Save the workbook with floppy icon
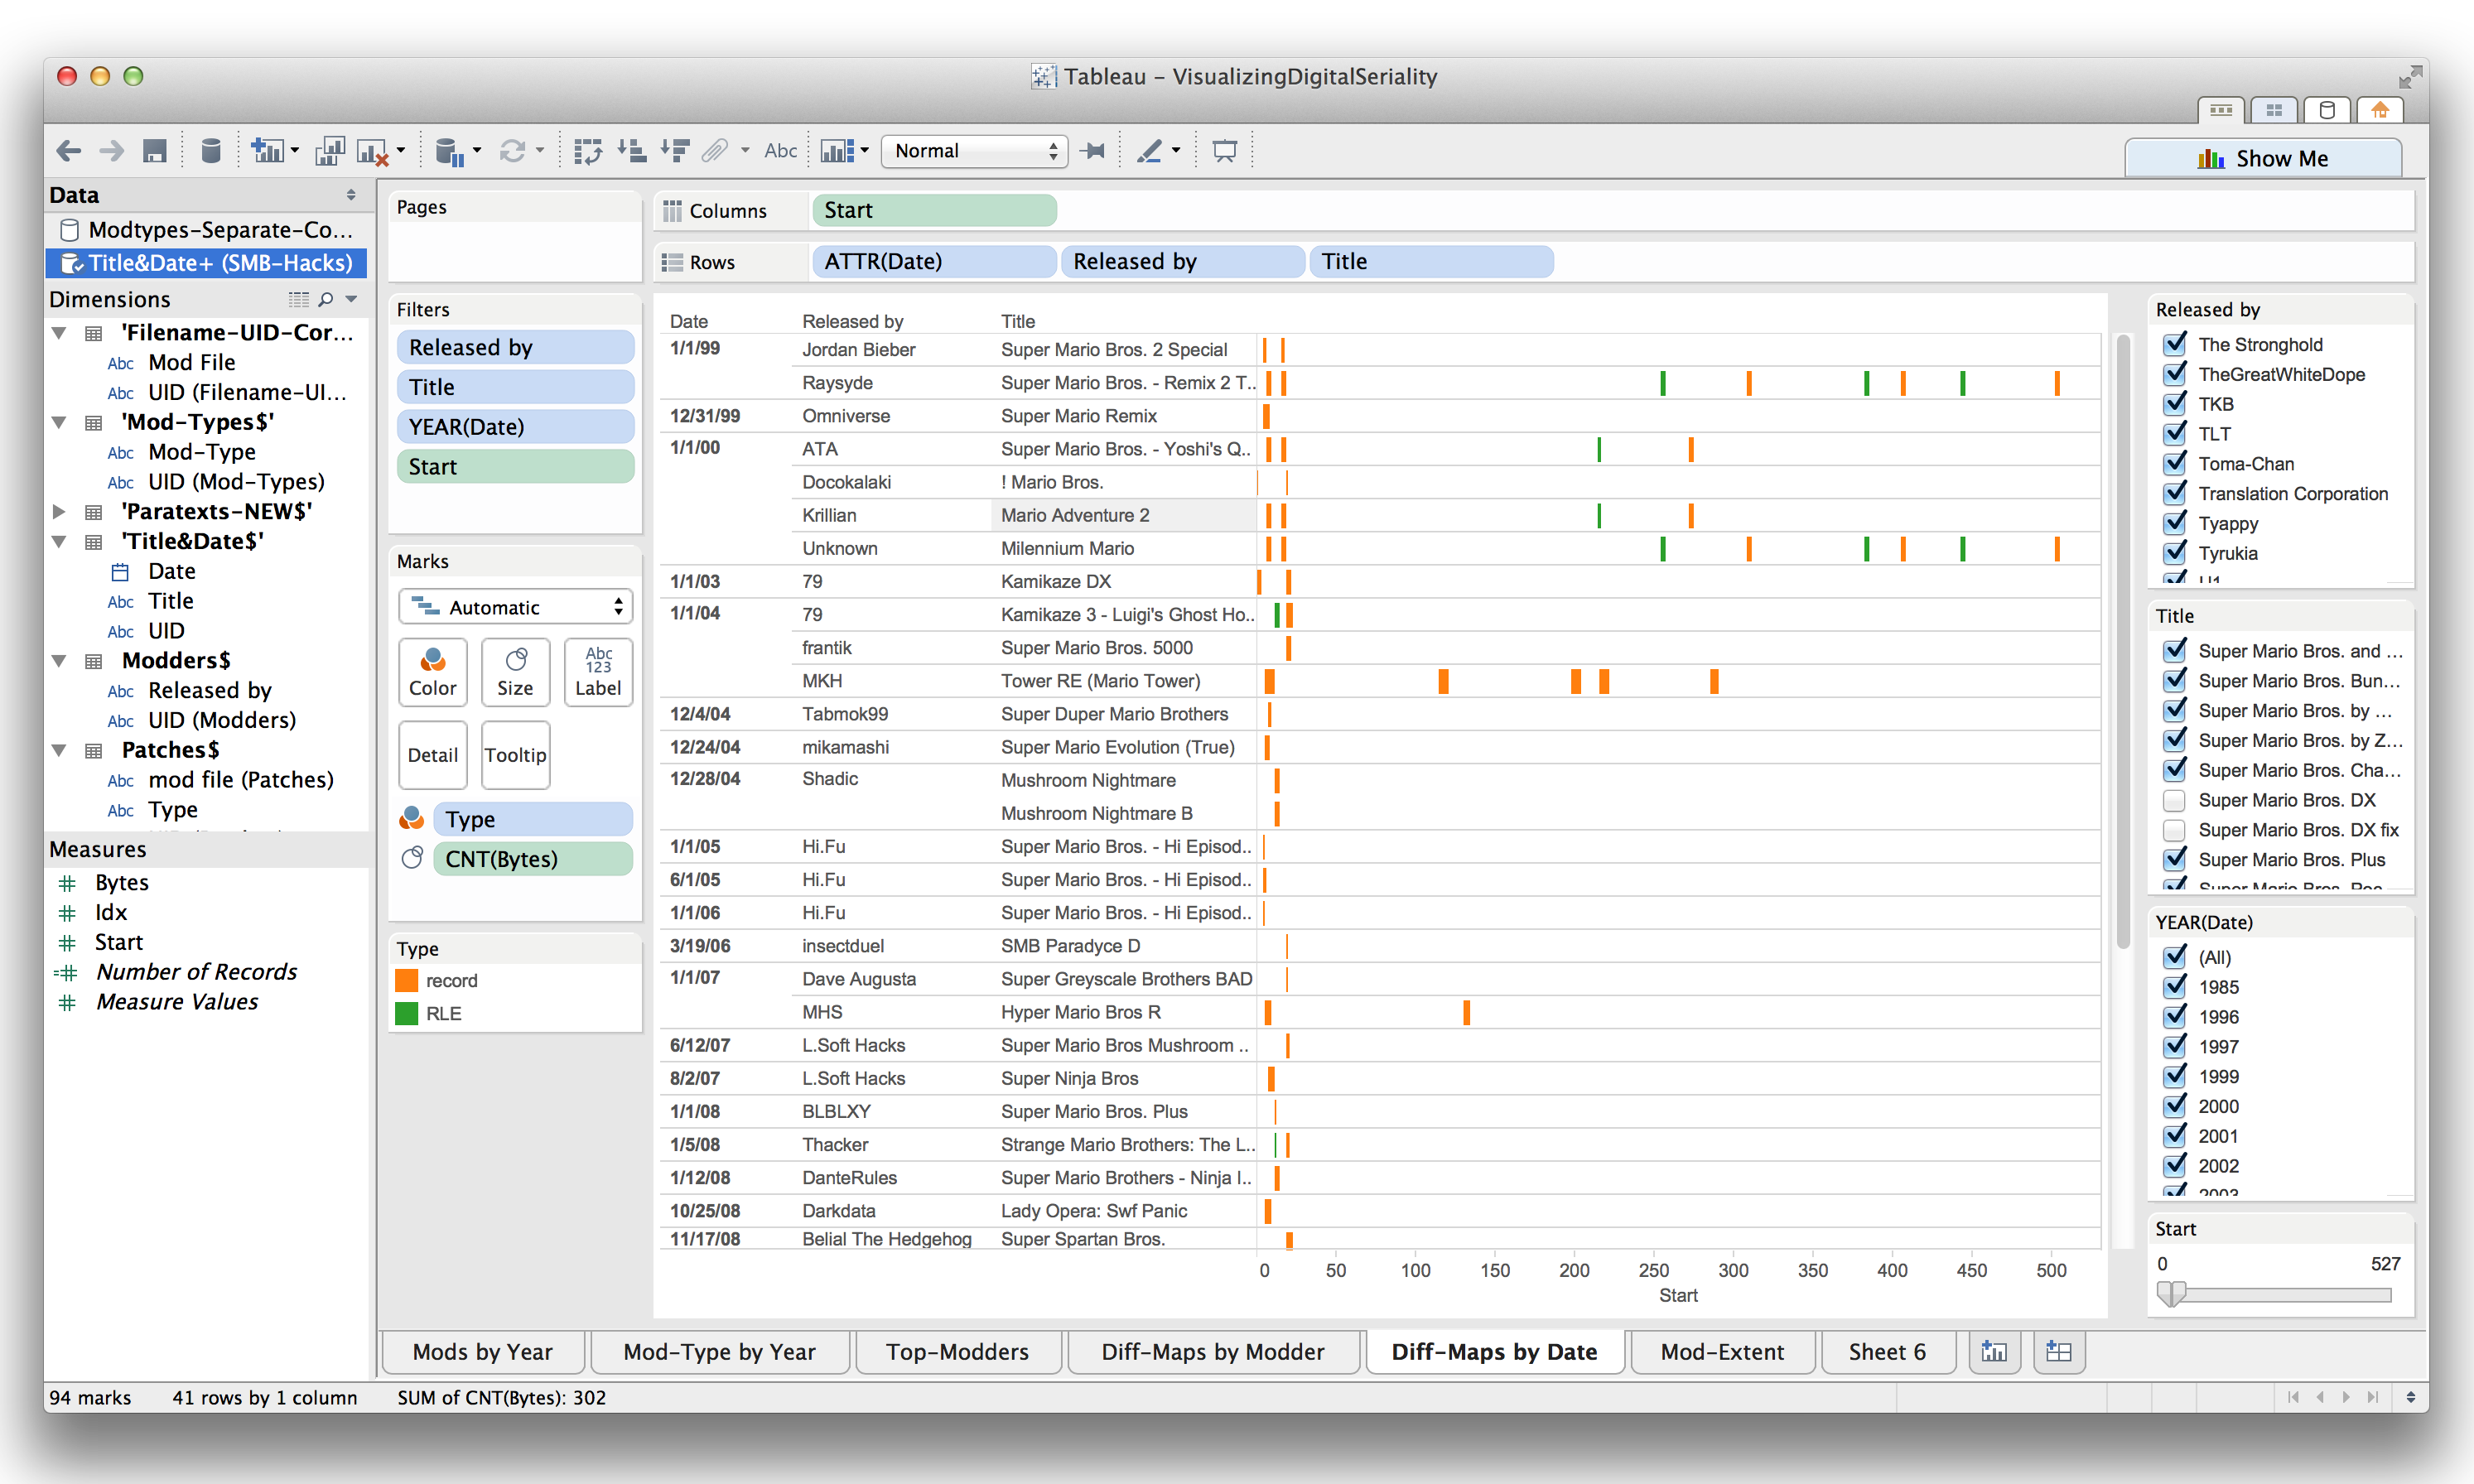This screenshot has width=2474, height=1484. click(x=155, y=151)
